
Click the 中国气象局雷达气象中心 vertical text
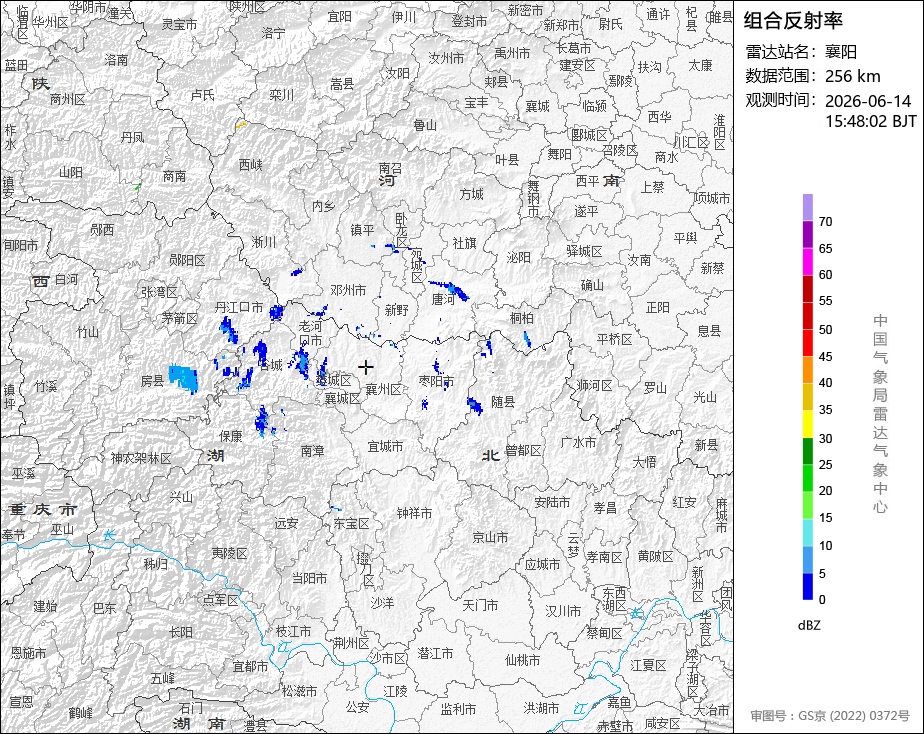click(880, 414)
